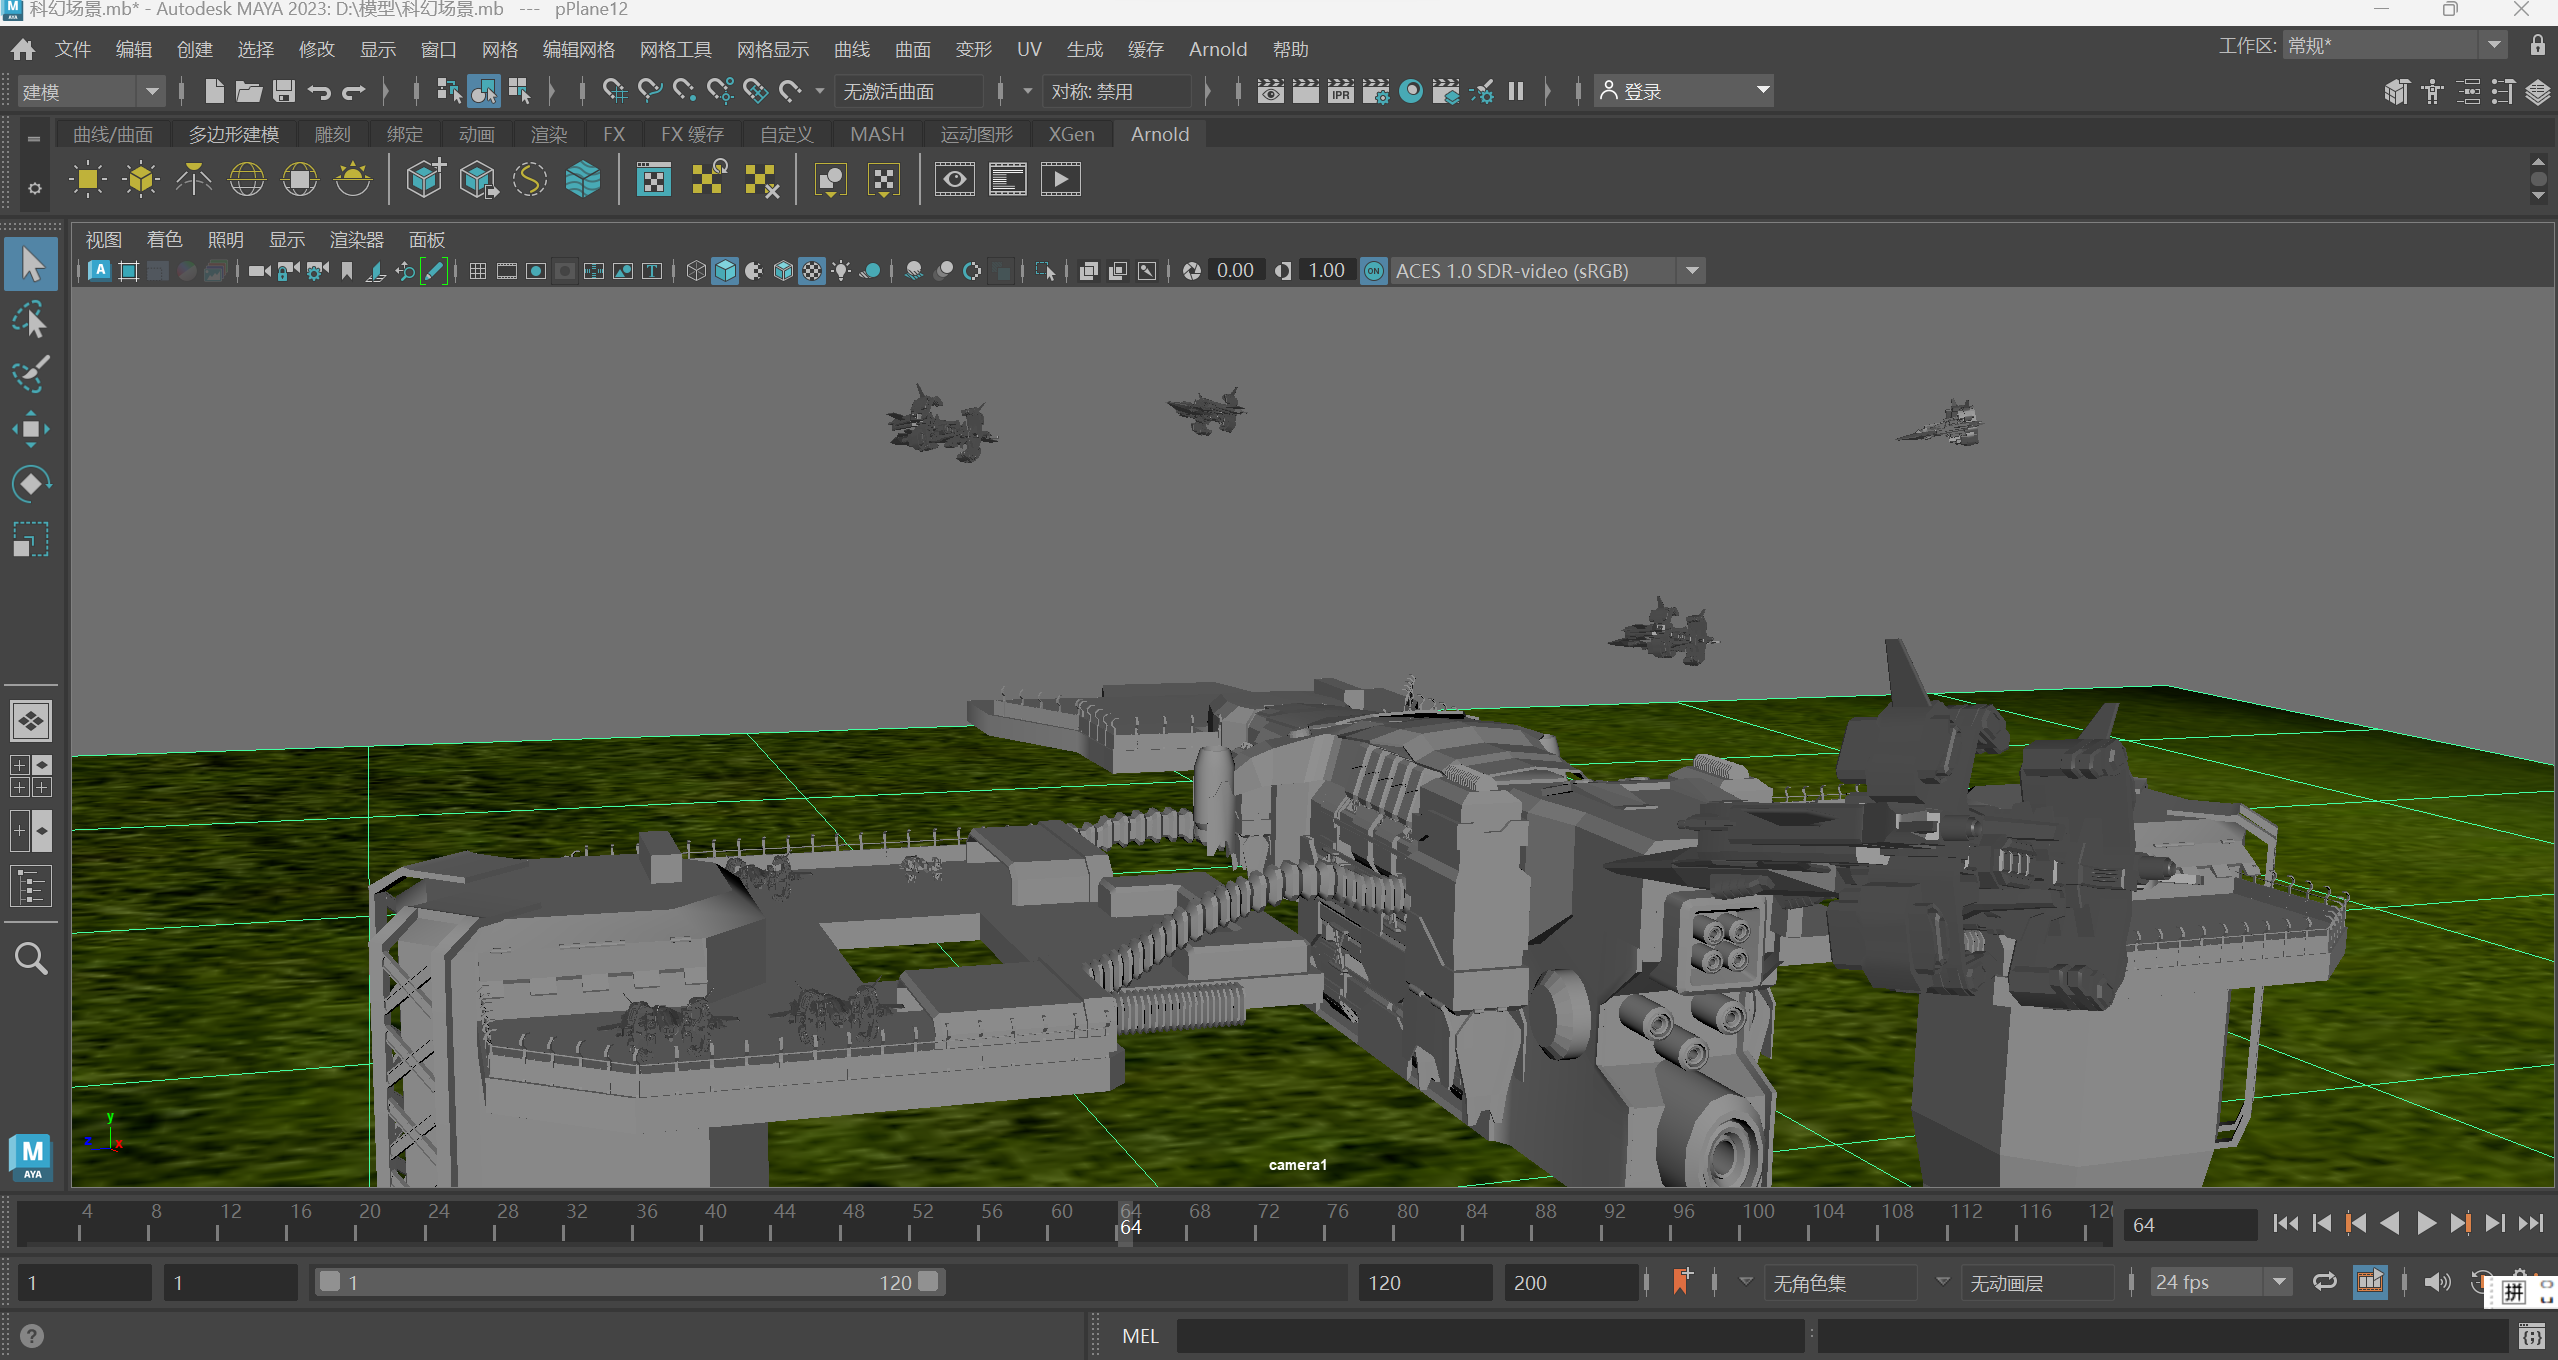Toggle playback loop mode button
This screenshot has width=2558, height=1360.
click(2324, 1282)
